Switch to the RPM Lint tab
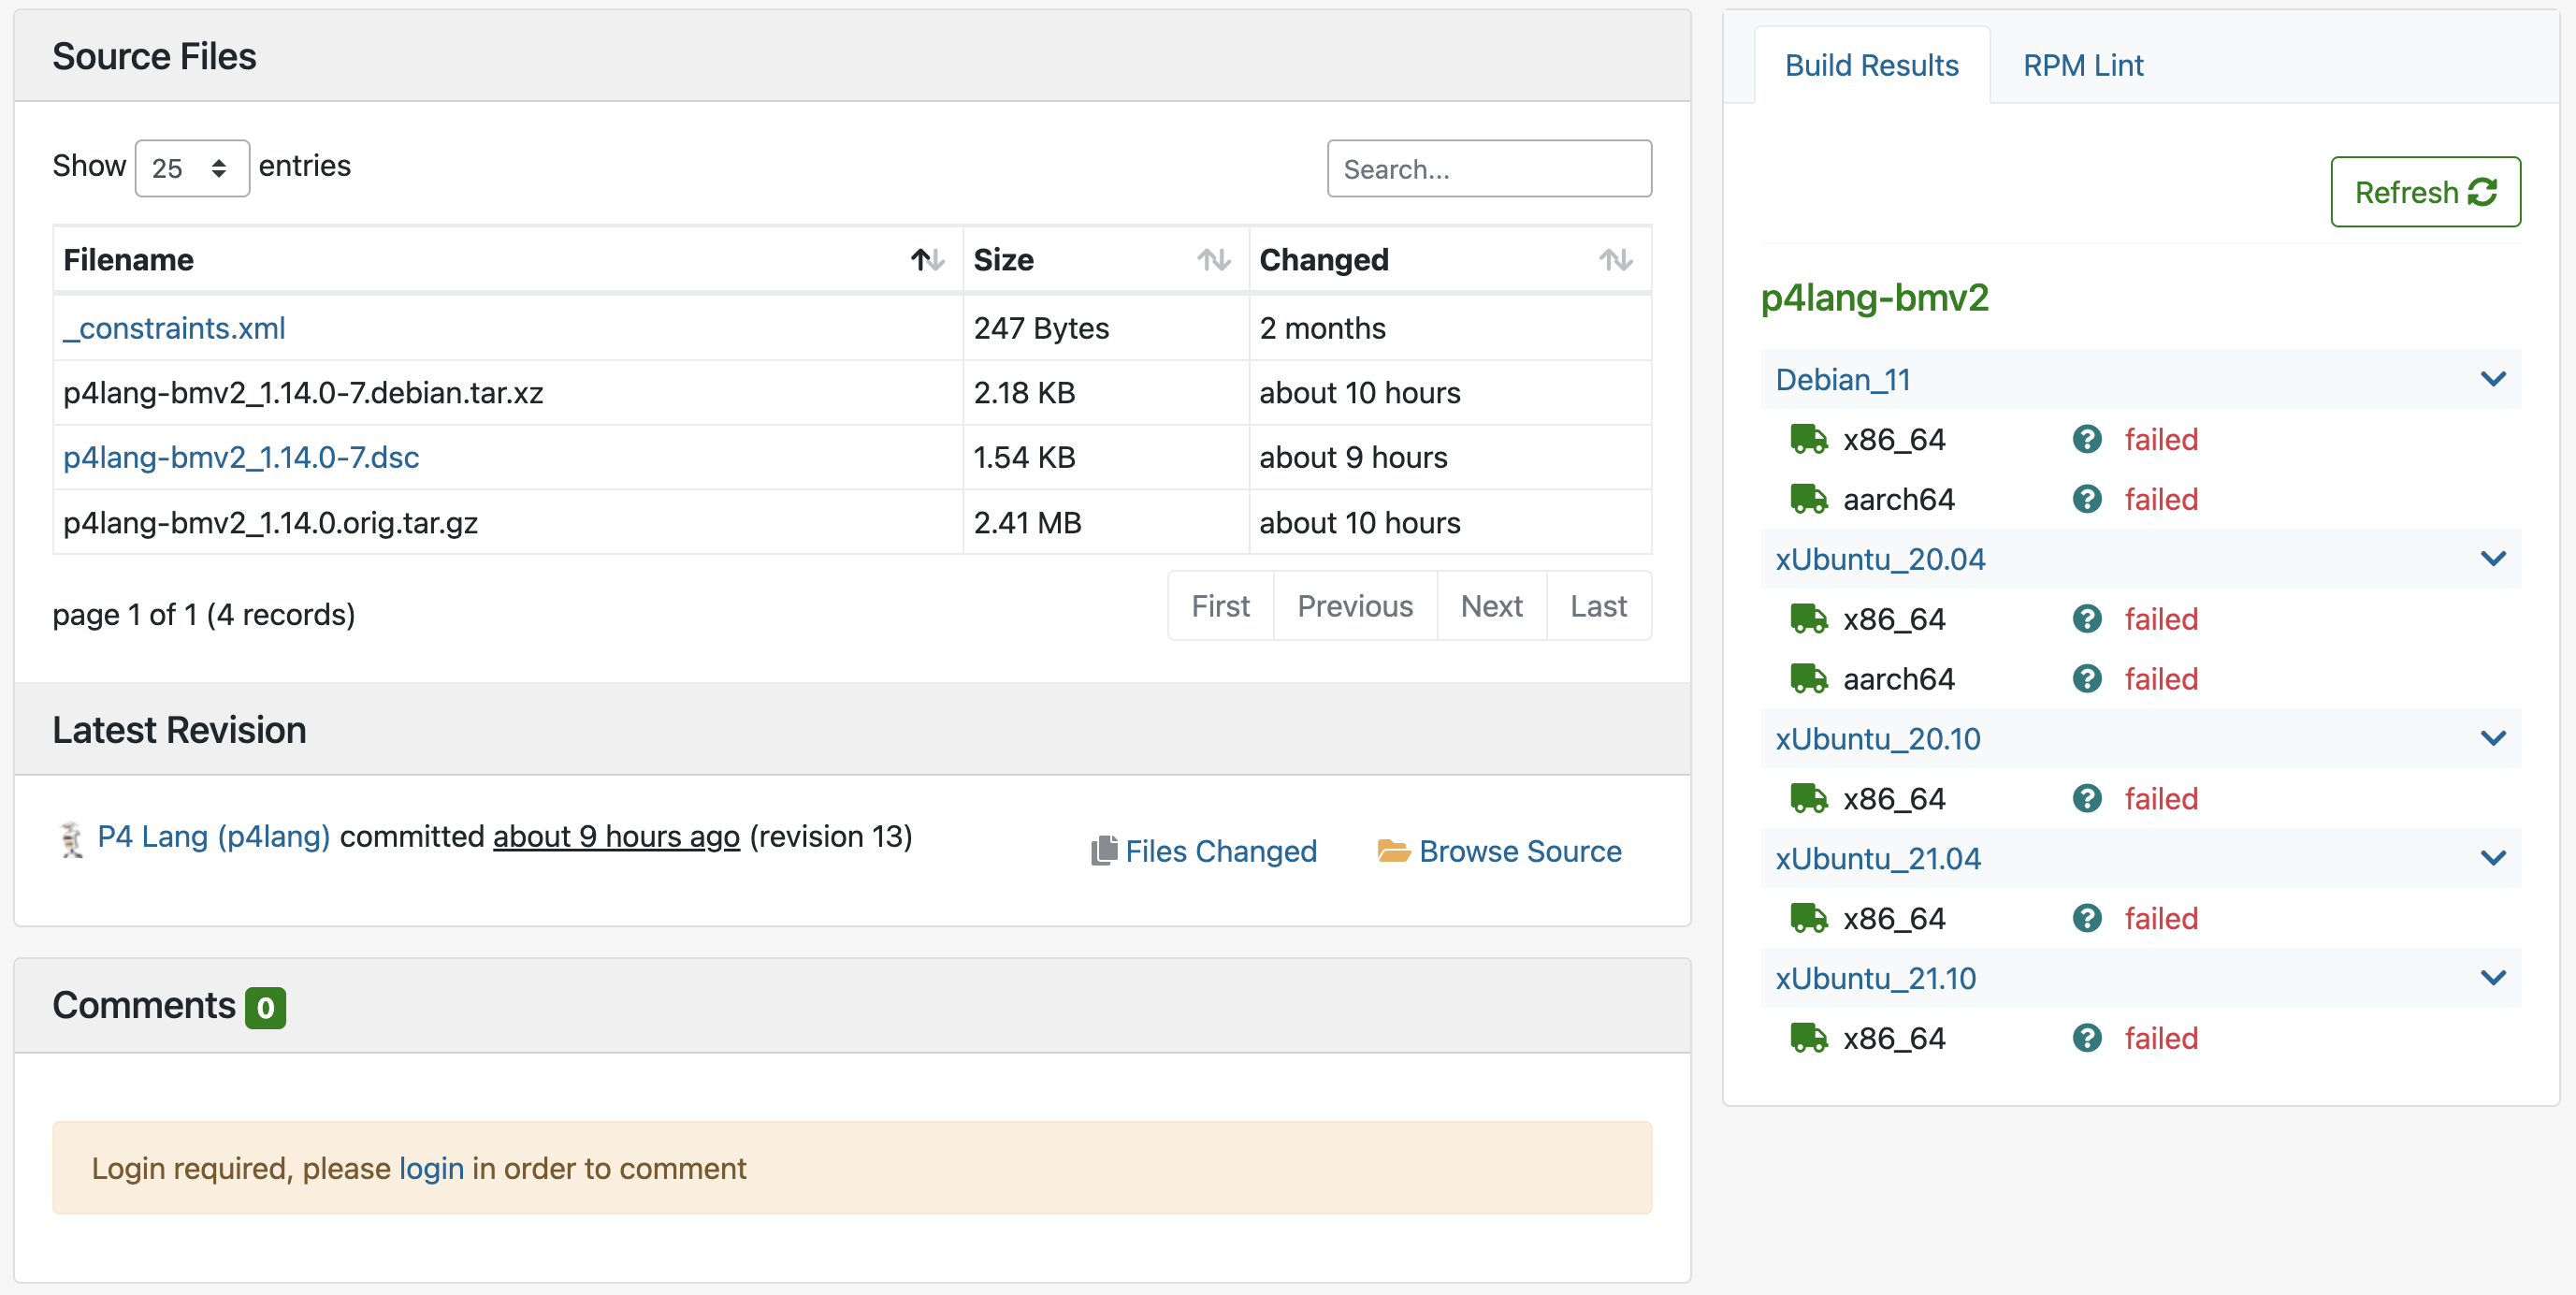The image size is (2576, 1295). pos(2083,65)
